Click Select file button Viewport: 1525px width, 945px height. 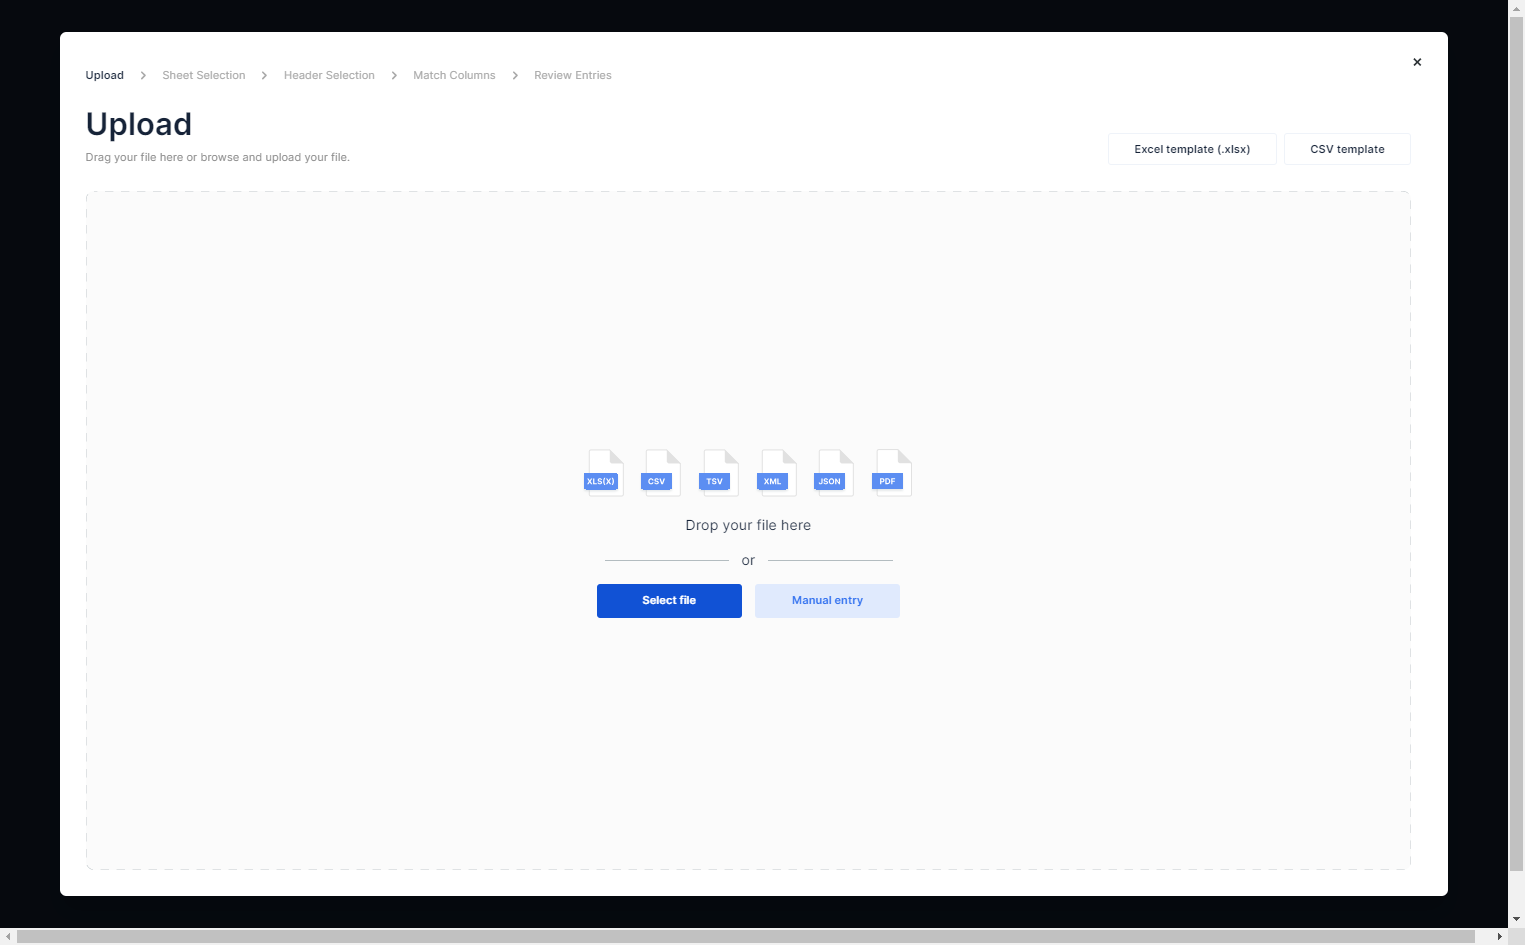tap(669, 601)
